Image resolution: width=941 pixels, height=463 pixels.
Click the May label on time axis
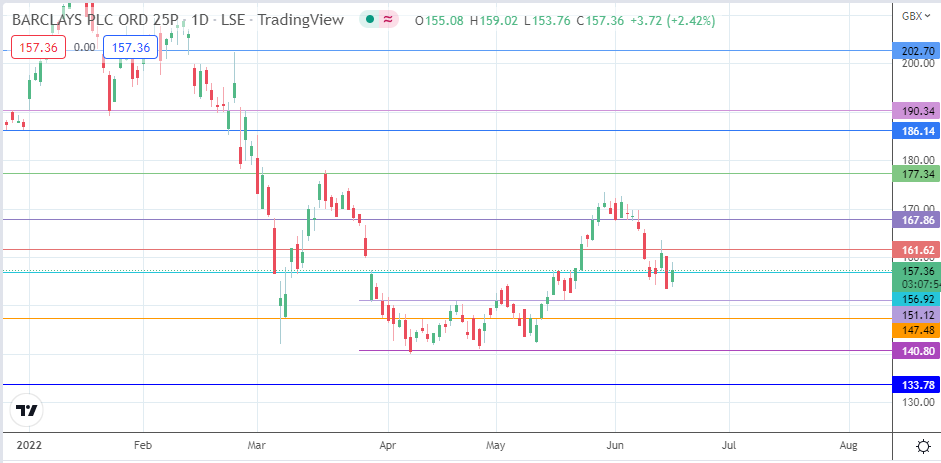(496, 445)
